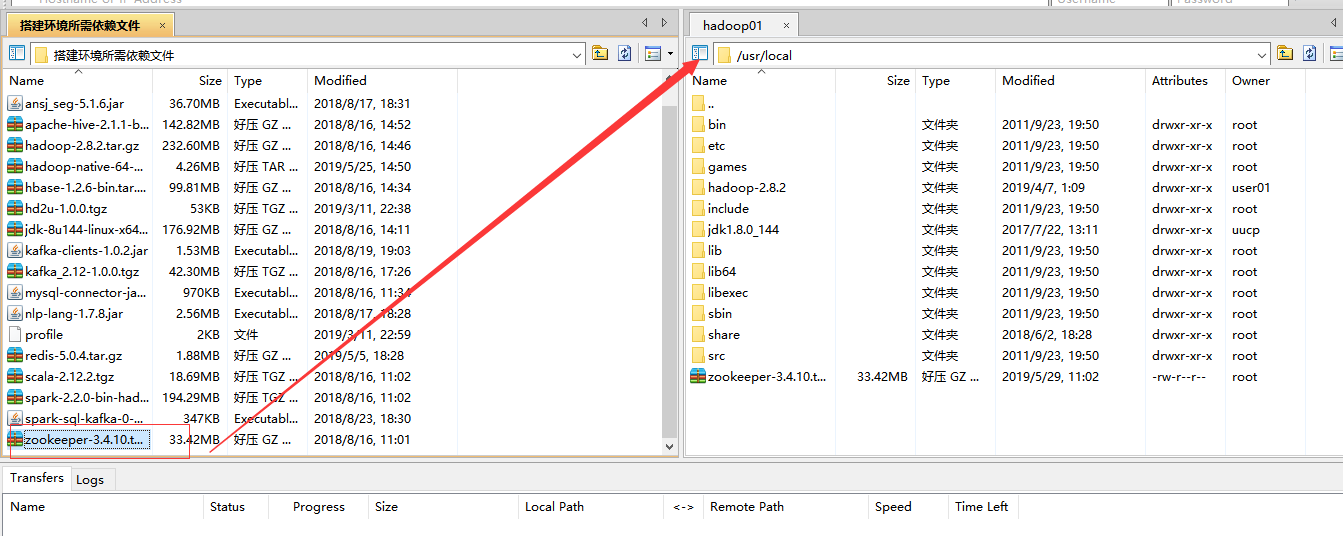Click the remote sbin folder icon
This screenshot has width=1343, height=536.
click(698, 313)
